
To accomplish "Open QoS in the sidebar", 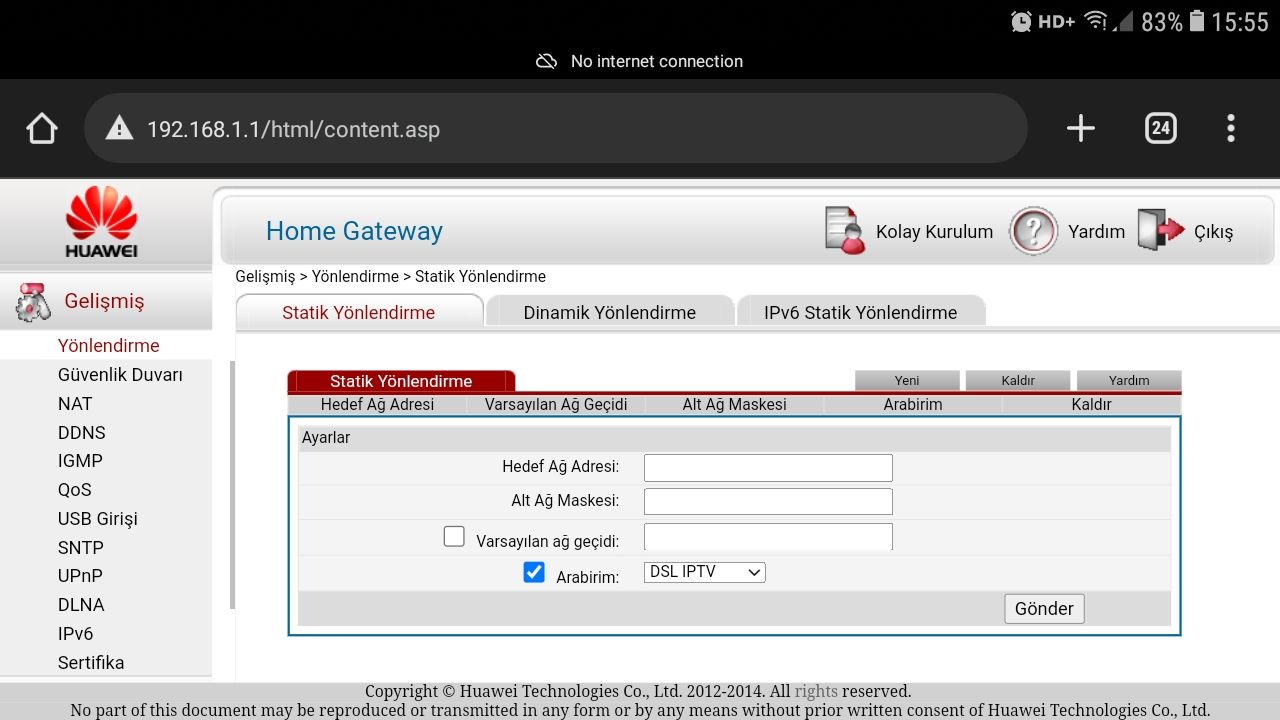I will tap(75, 489).
